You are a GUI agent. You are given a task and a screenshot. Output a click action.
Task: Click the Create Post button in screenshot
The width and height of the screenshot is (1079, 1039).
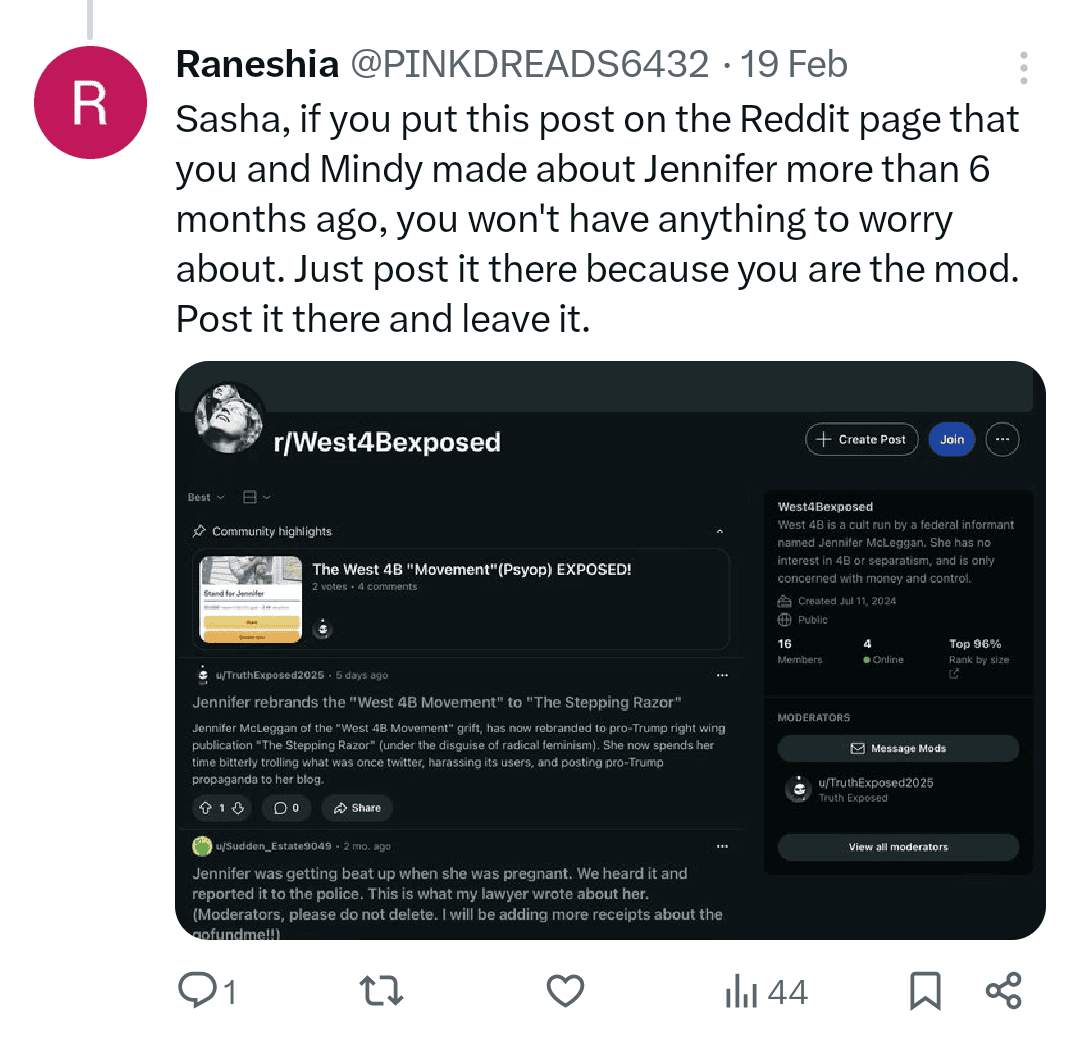pos(862,439)
